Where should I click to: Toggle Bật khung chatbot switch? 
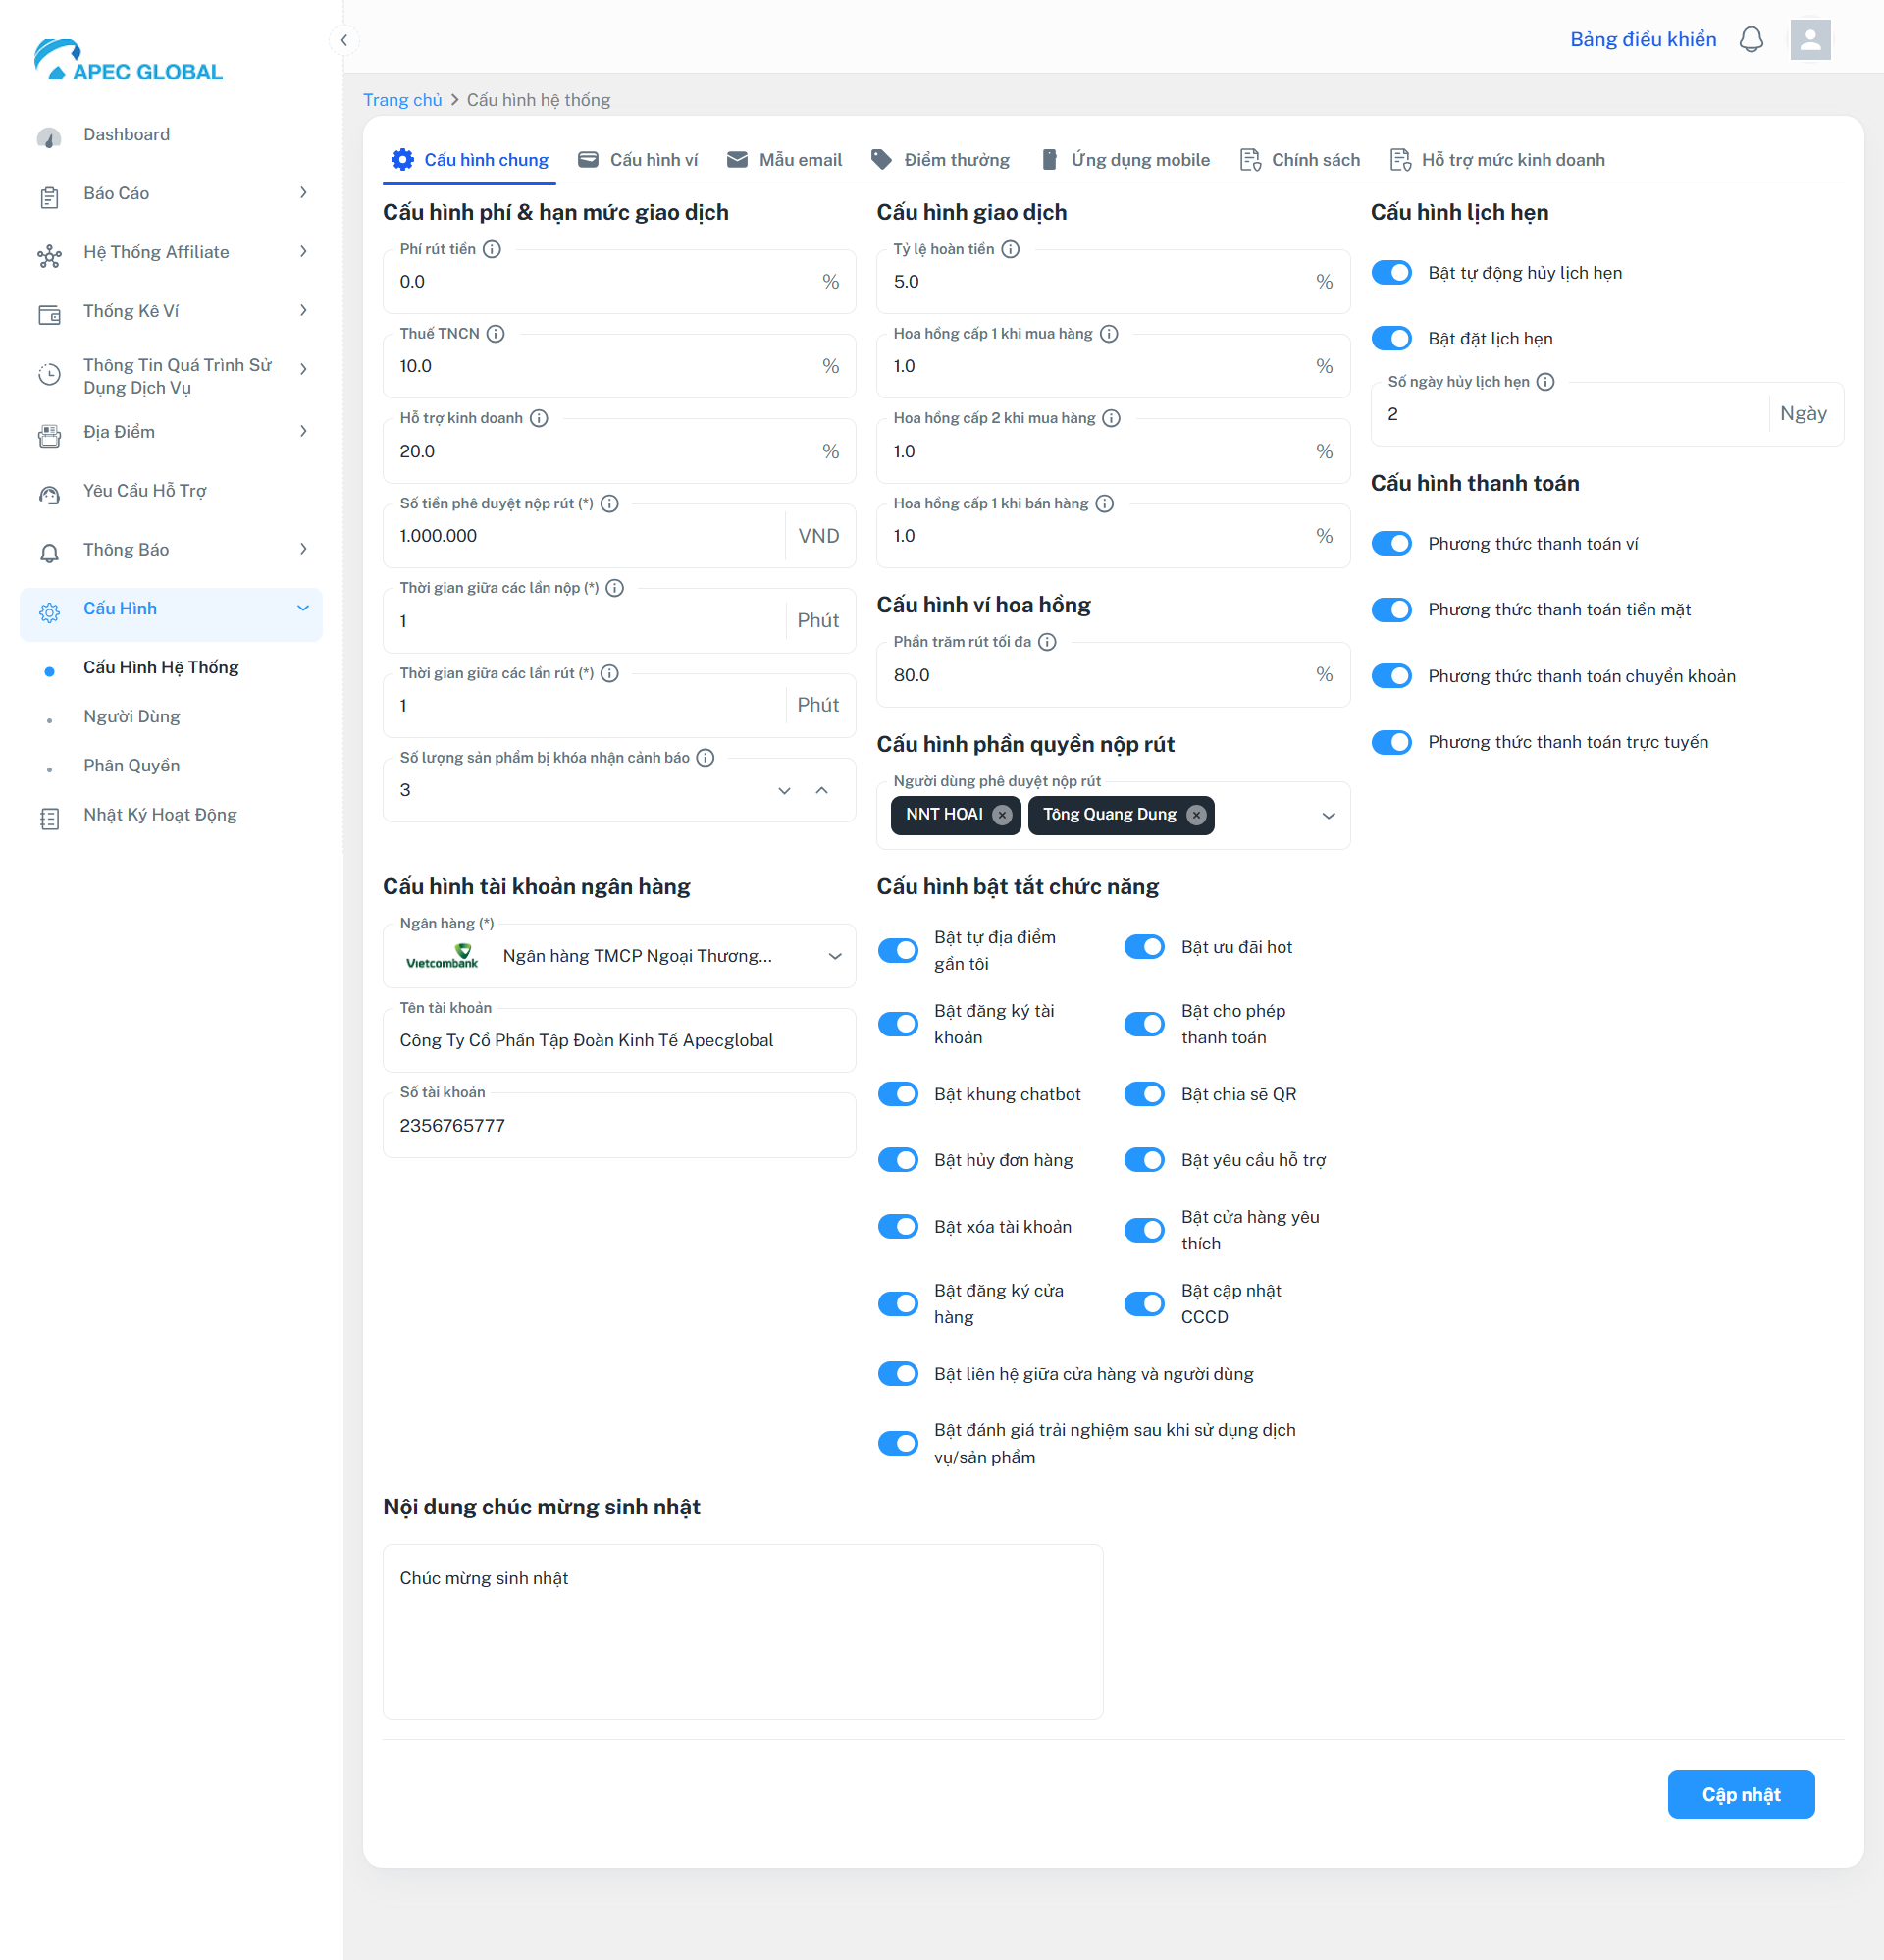point(897,1094)
